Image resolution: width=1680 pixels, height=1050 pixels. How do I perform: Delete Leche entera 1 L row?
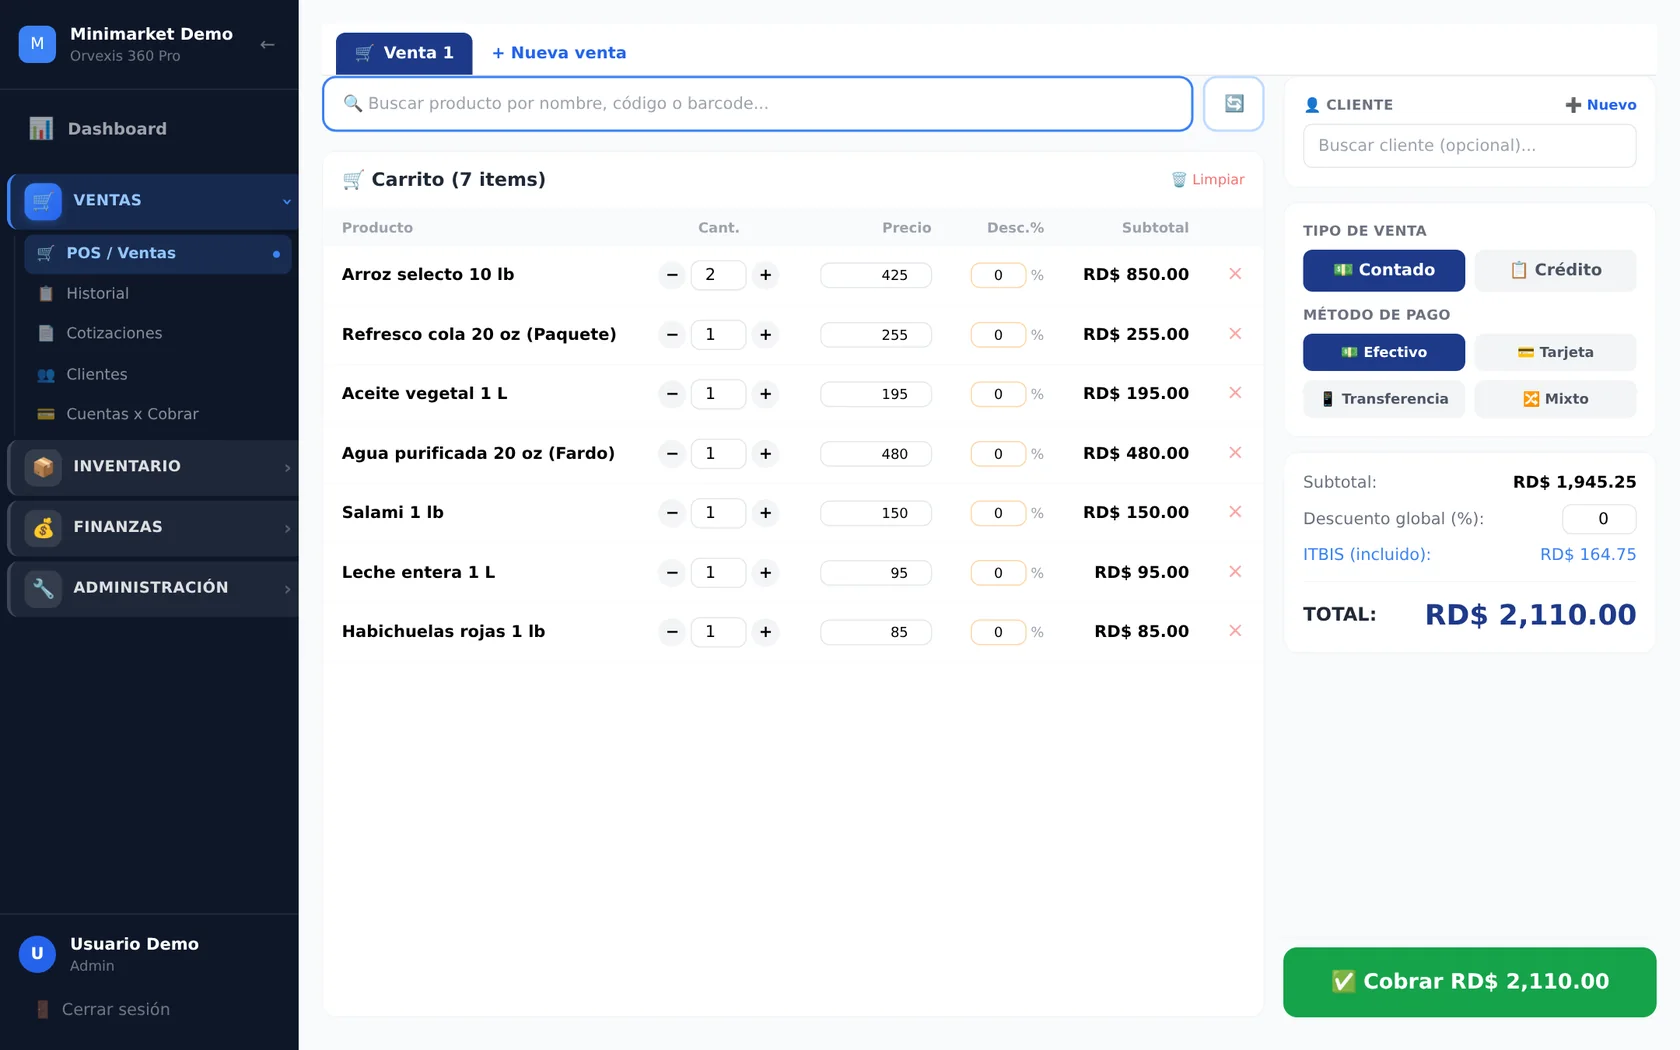[1235, 572]
